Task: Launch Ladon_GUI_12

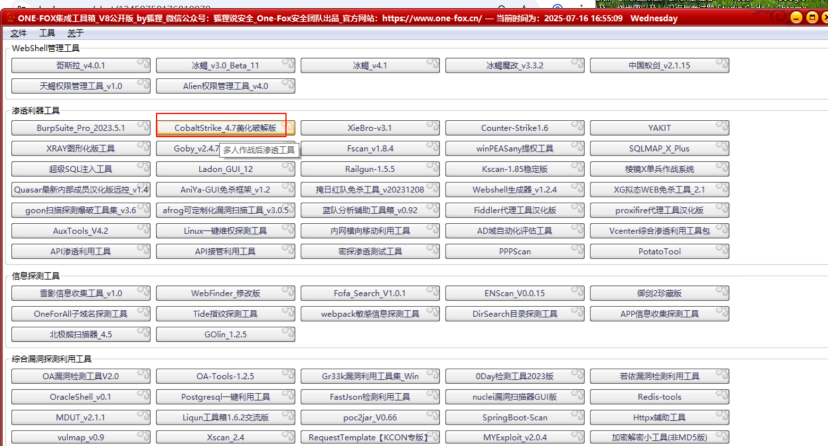Action: coord(226,169)
